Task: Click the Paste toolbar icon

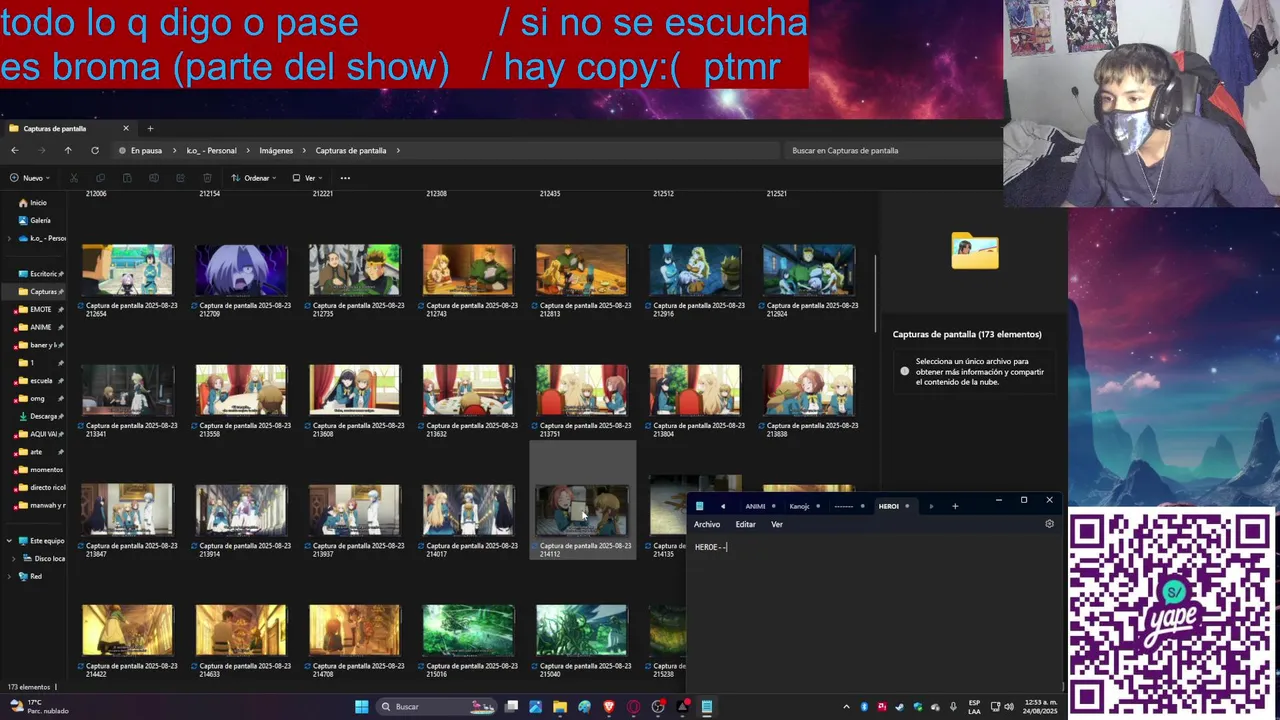Action: click(127, 178)
